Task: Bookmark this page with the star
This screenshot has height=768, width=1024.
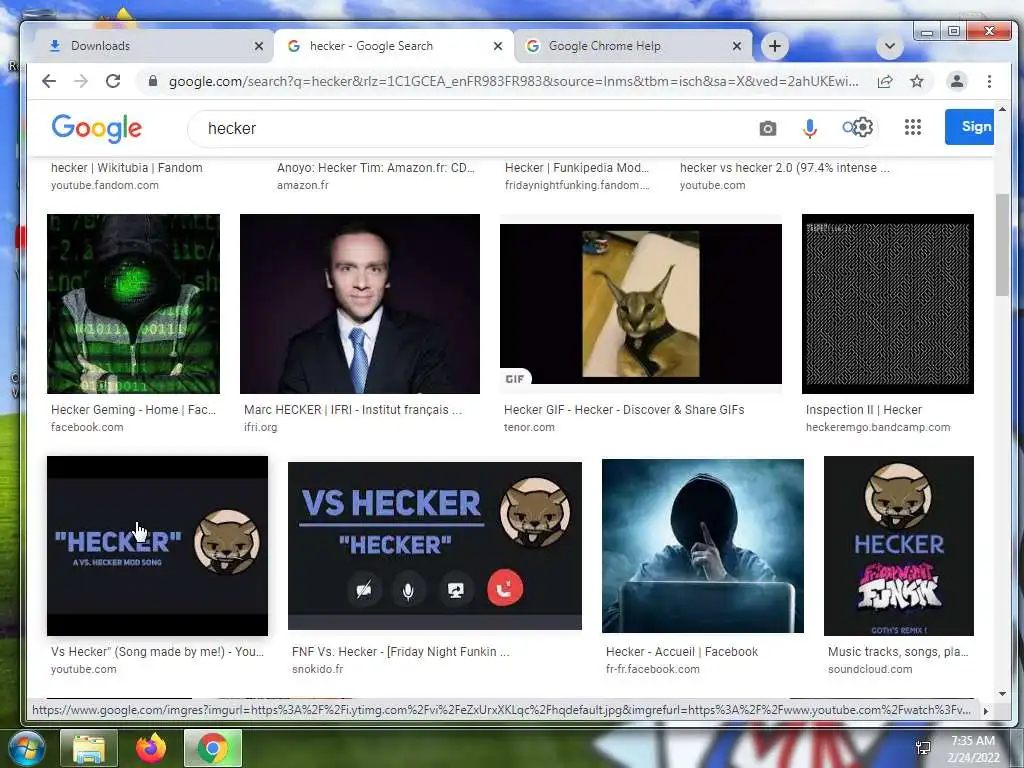Action: click(917, 81)
